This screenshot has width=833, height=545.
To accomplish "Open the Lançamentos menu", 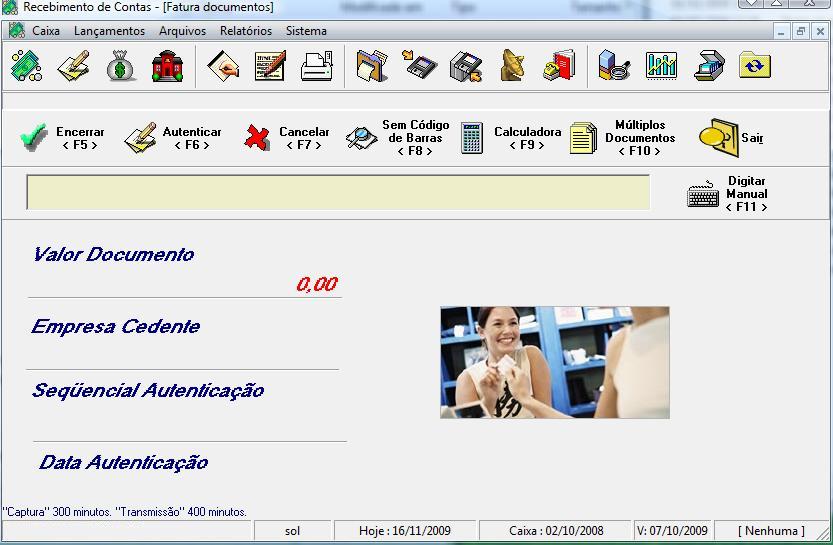I will (x=109, y=31).
